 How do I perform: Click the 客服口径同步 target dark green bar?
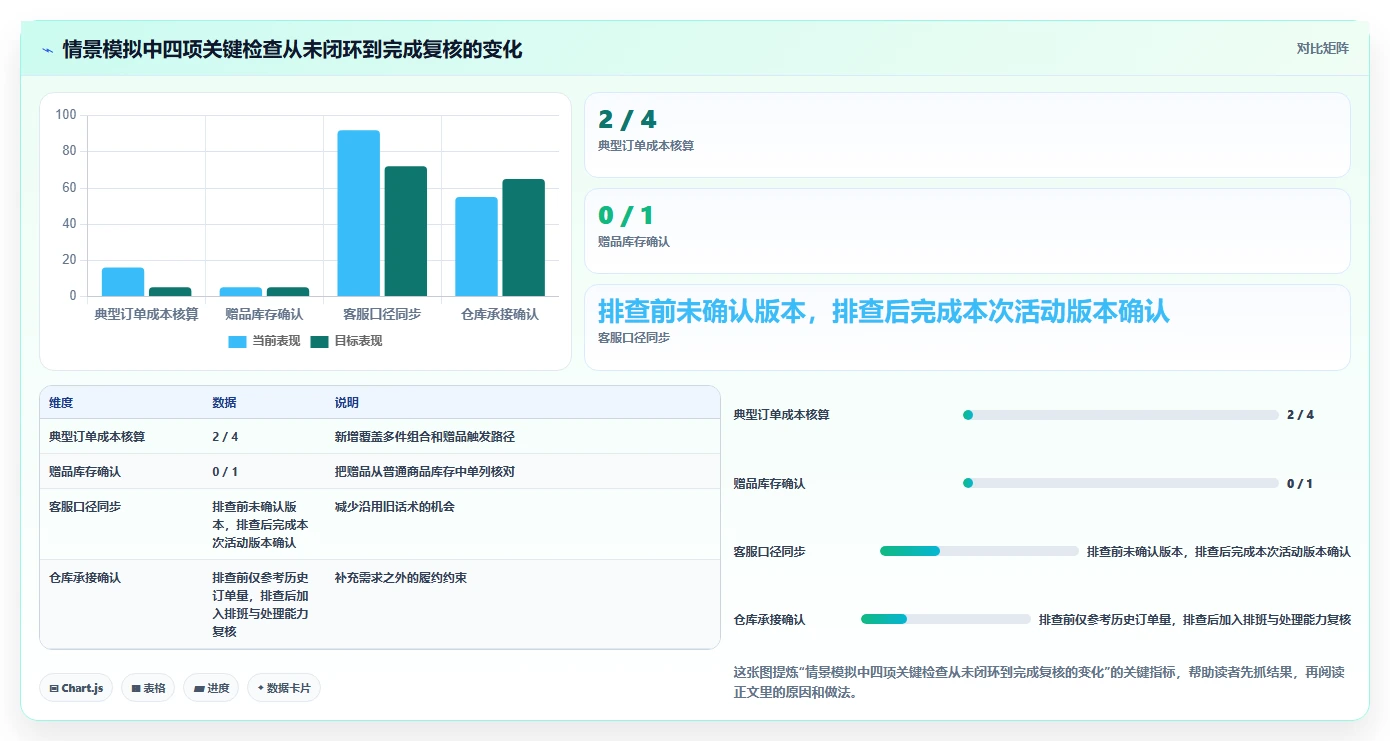point(405,231)
